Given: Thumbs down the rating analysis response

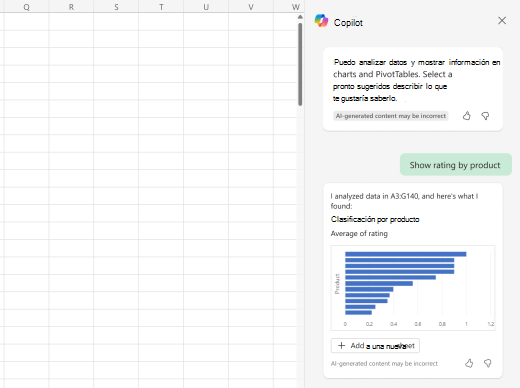Looking at the screenshot, I should 488,363.
